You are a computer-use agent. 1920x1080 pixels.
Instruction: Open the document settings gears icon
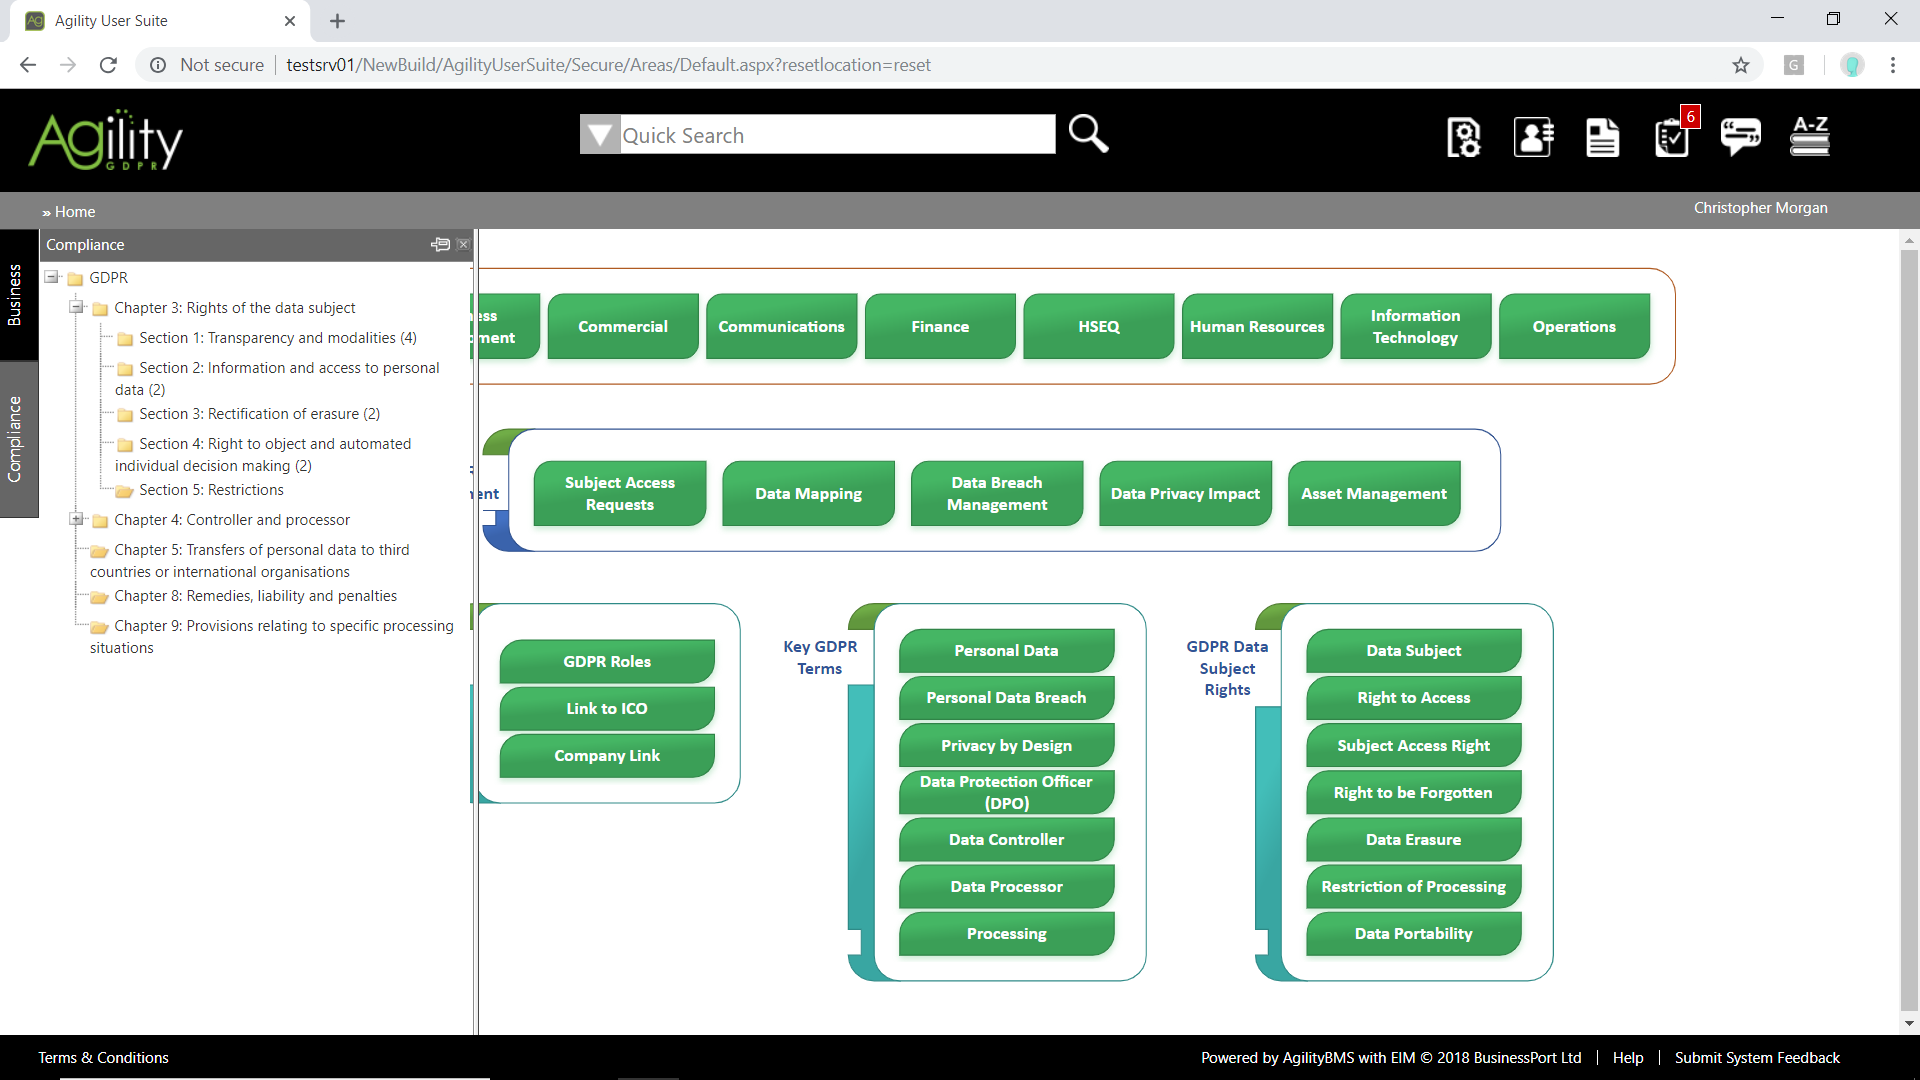coord(1464,137)
